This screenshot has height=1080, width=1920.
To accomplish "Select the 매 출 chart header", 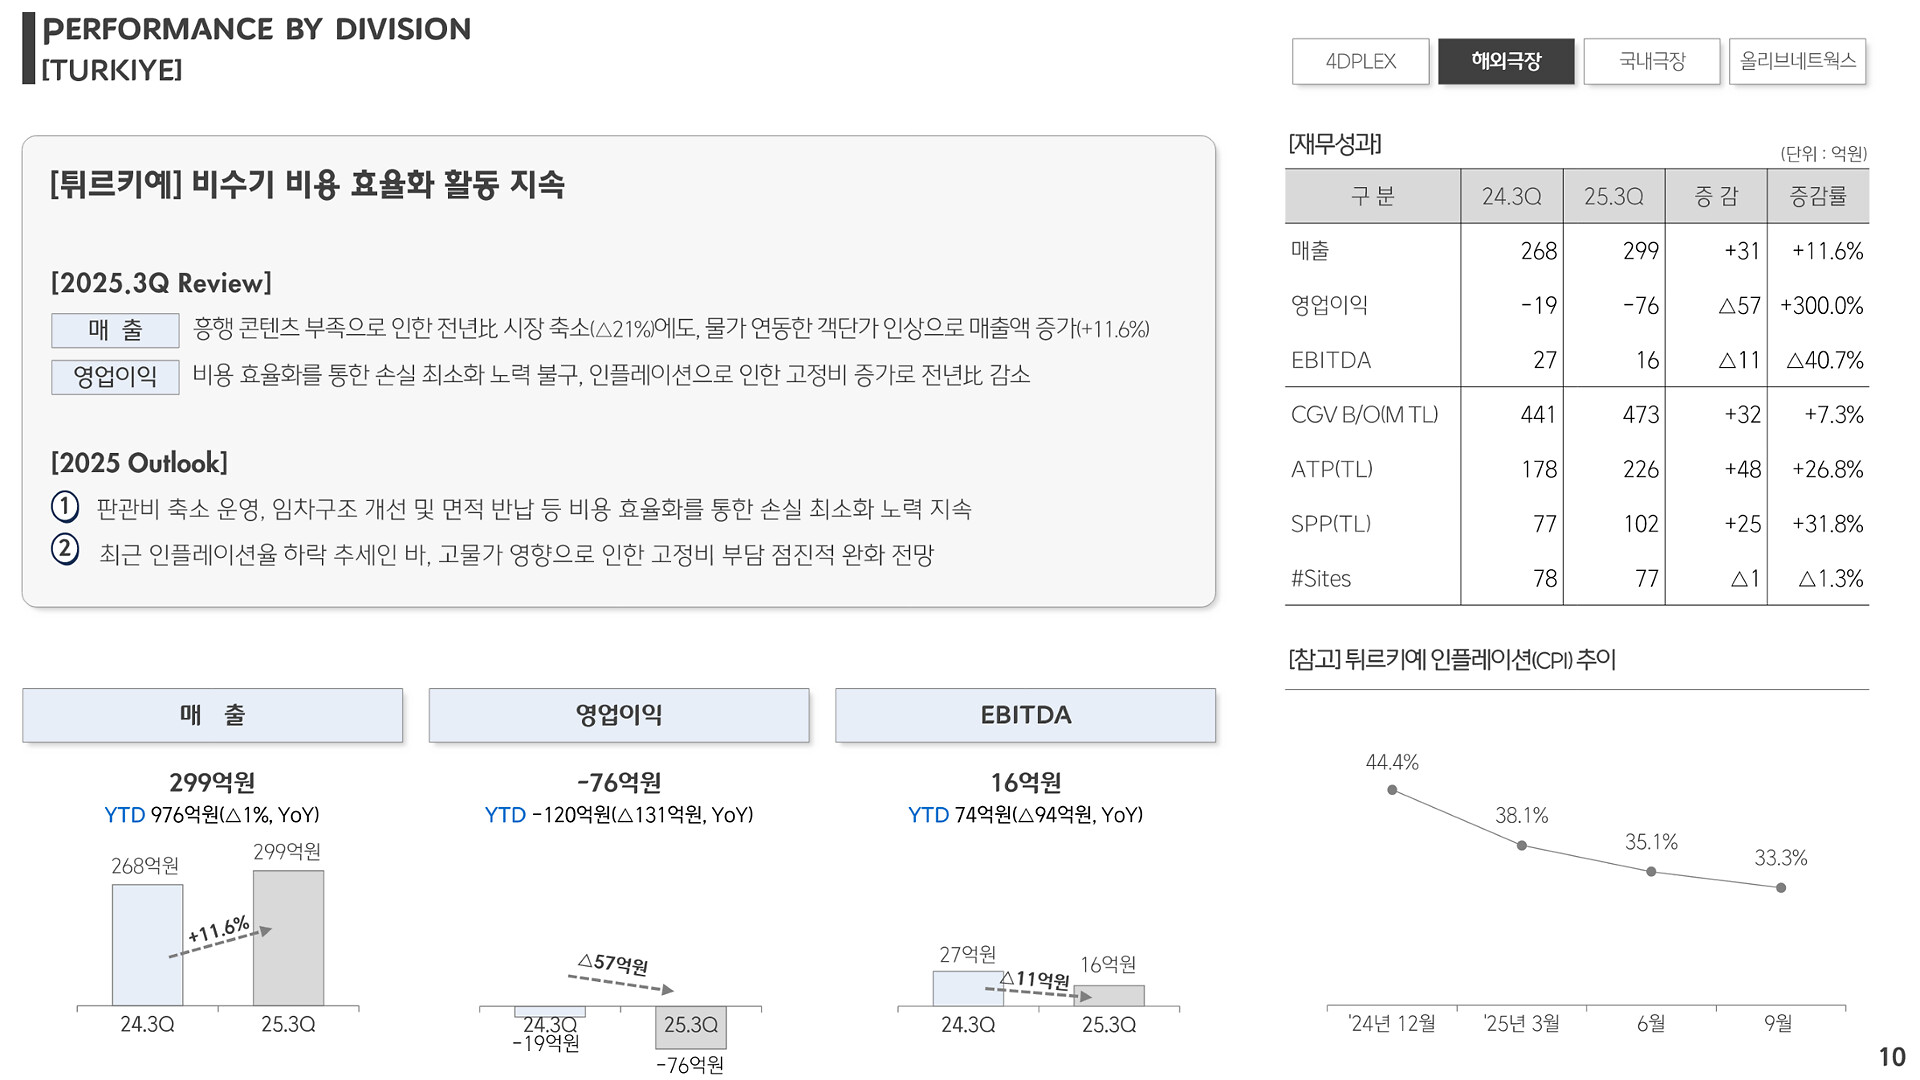I will point(212,715).
